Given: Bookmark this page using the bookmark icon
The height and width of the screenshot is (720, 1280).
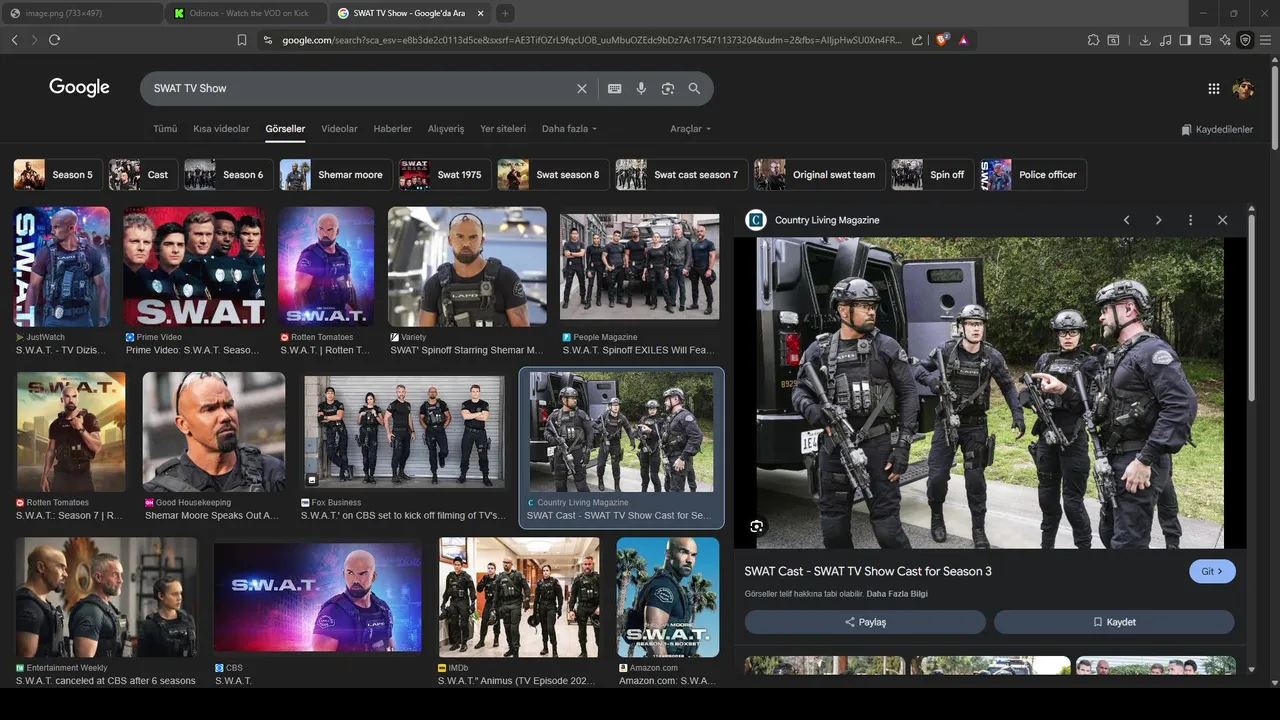Looking at the screenshot, I should pyautogui.click(x=242, y=40).
